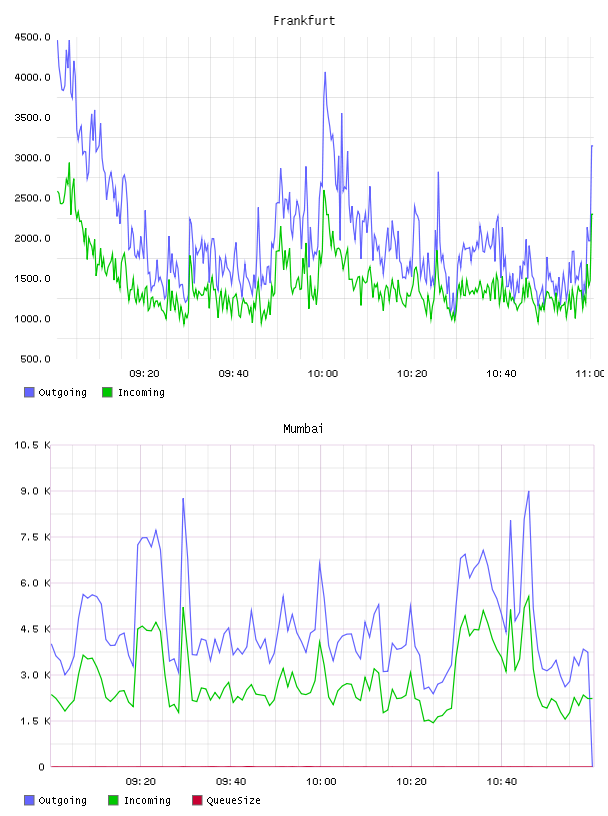The image size is (608, 816).
Task: Click the 10:40 time label on Frankfurt chart
Action: [501, 374]
